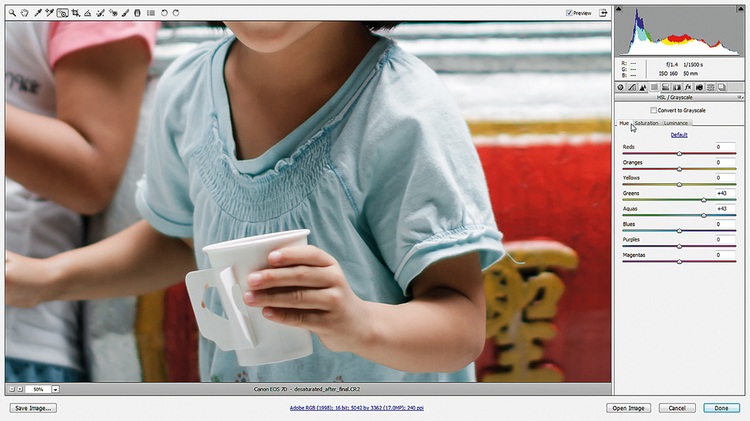Toggle full screen mode icon
Viewport: 750px width, 421px height.
pos(603,13)
